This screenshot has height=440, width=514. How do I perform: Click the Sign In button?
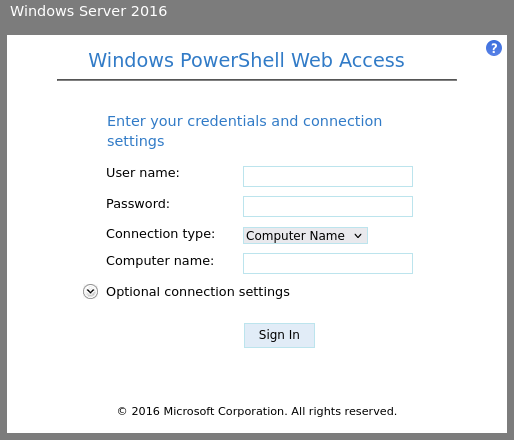pos(279,335)
